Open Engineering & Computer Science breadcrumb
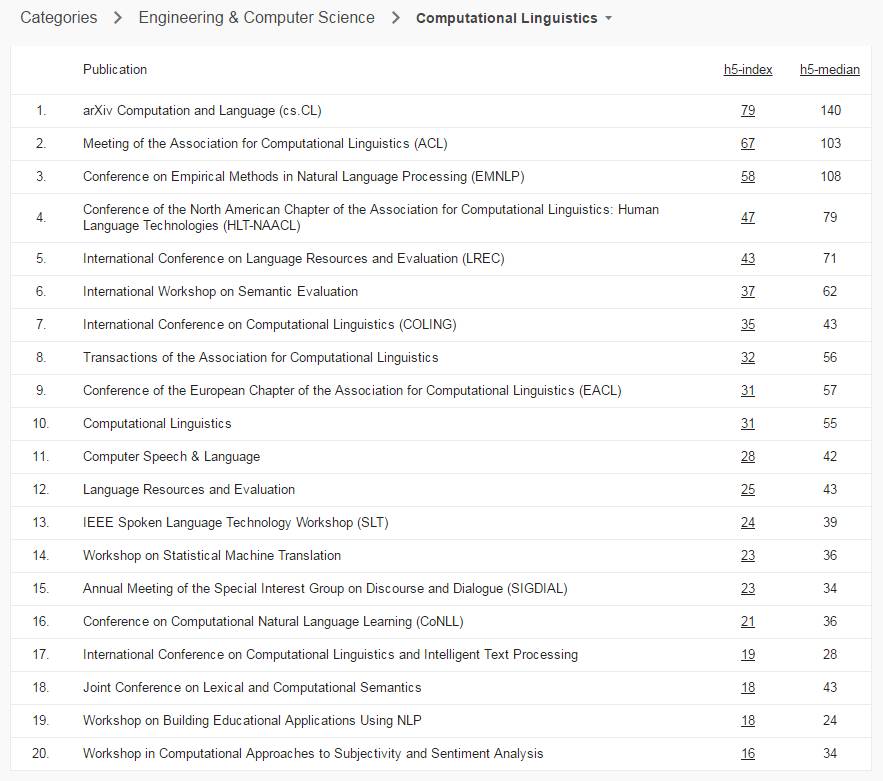Screen dimensions: 883x781 pyautogui.click(x=257, y=18)
